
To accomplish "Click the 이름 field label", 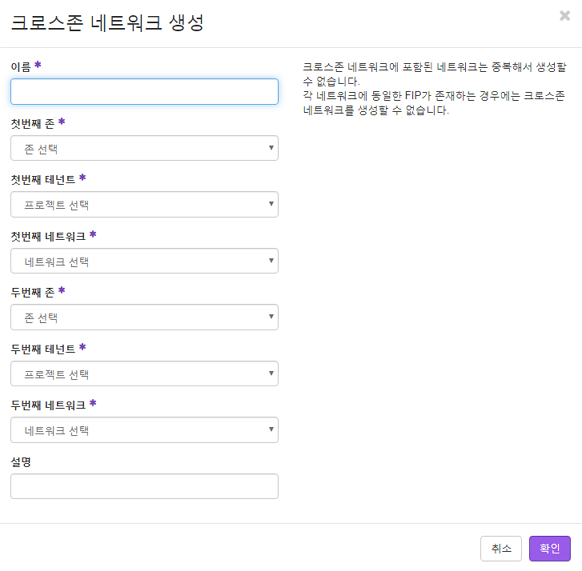I will [21, 67].
